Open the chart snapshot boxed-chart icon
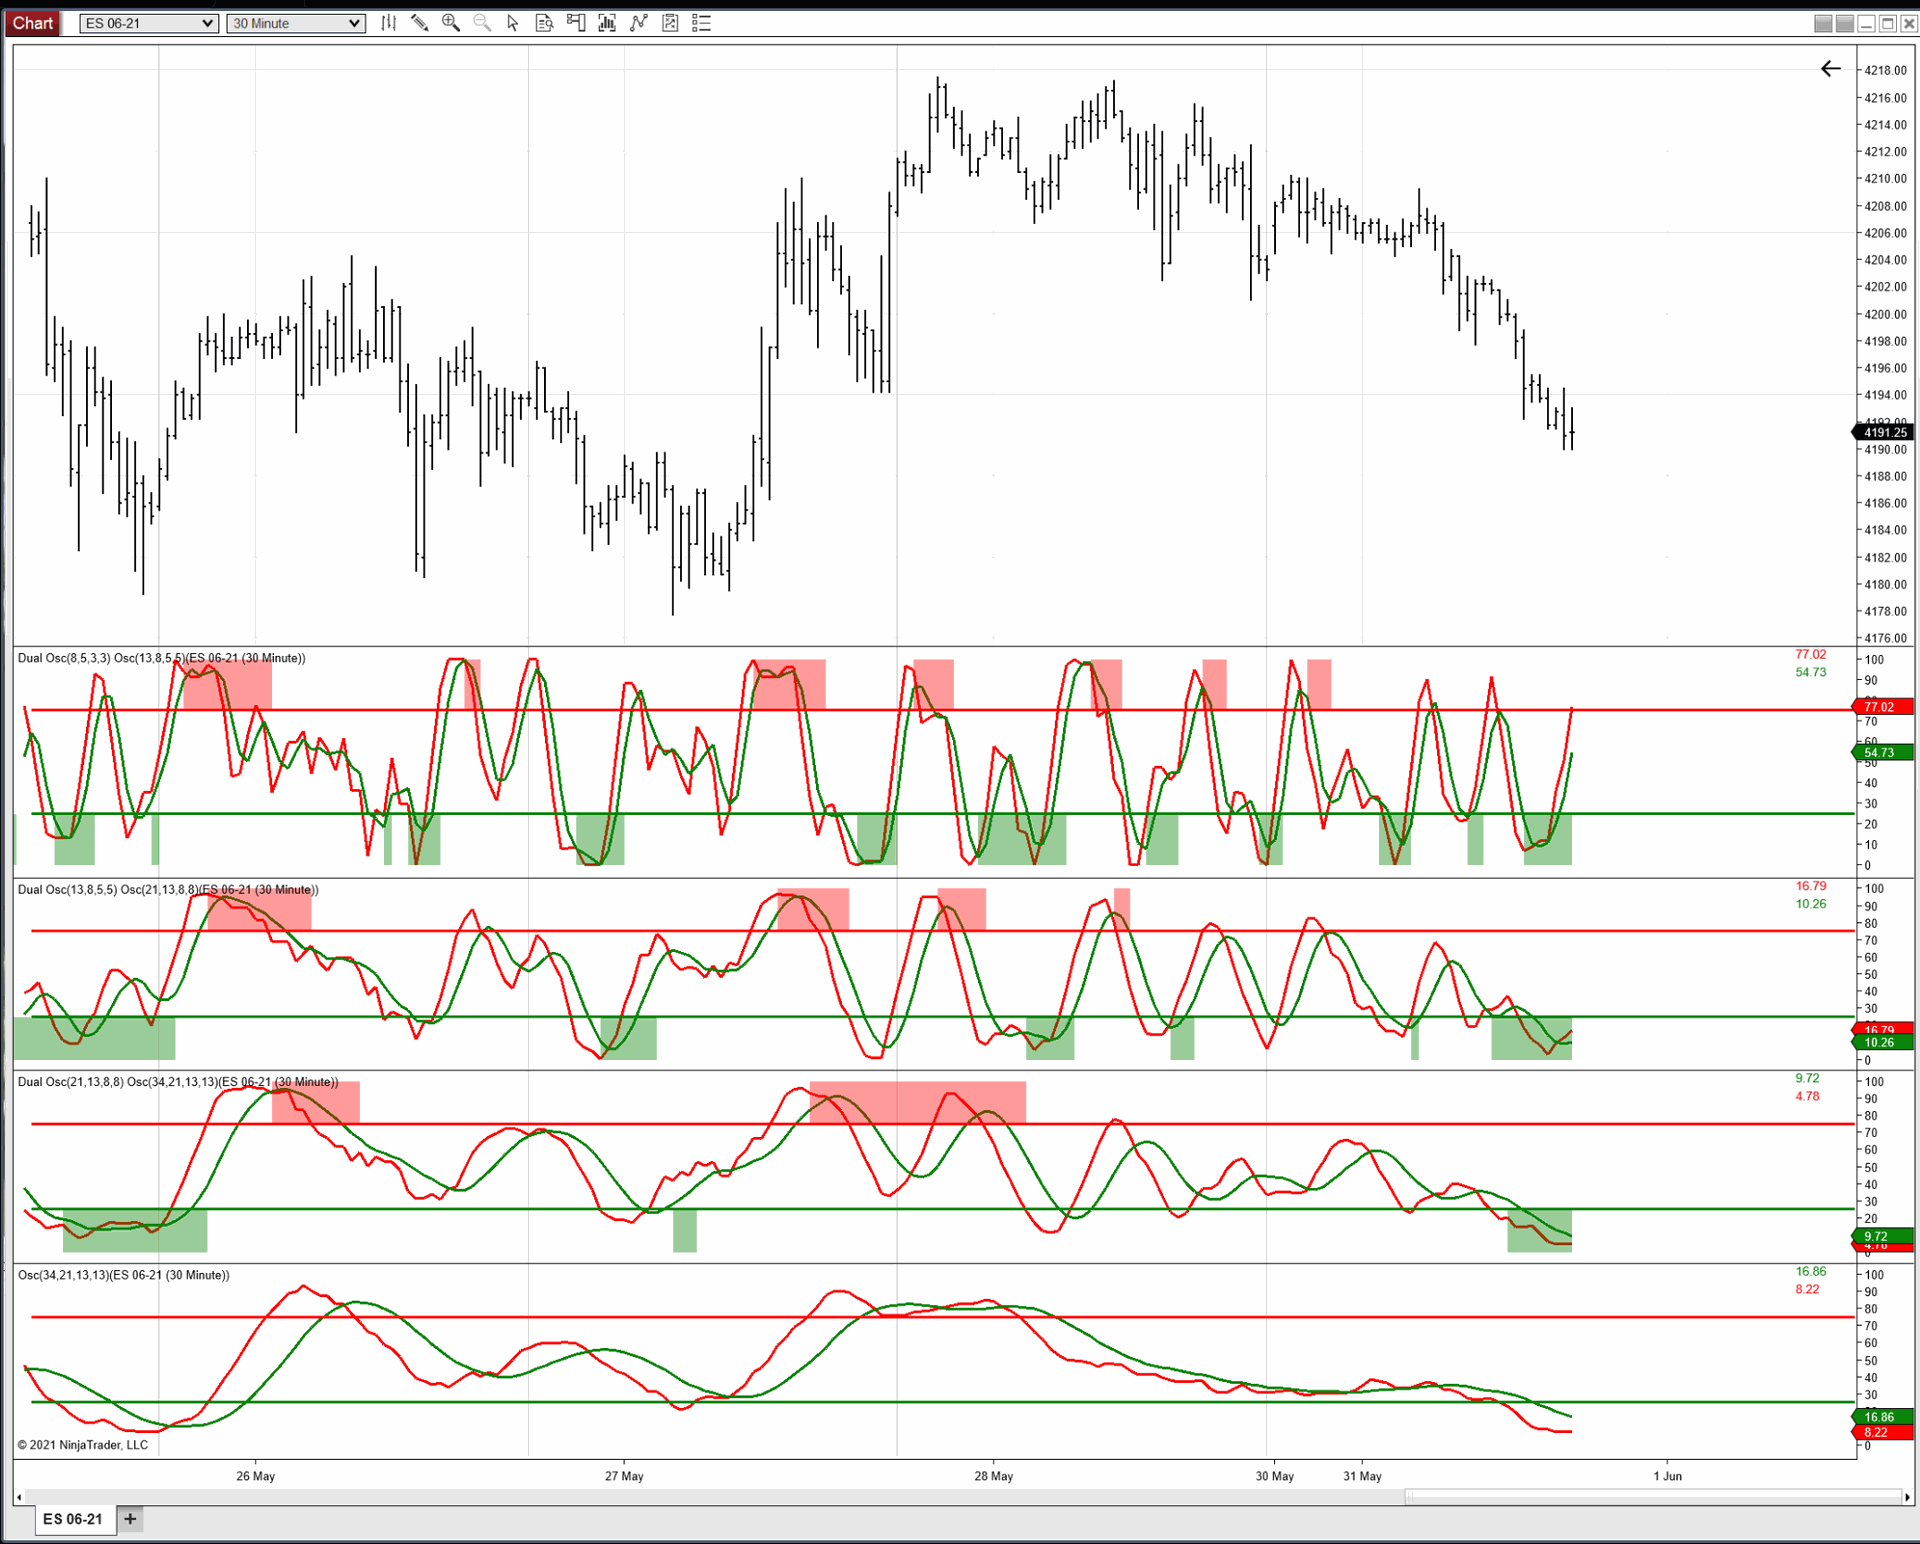Image resolution: width=1920 pixels, height=1544 pixels. tap(669, 22)
